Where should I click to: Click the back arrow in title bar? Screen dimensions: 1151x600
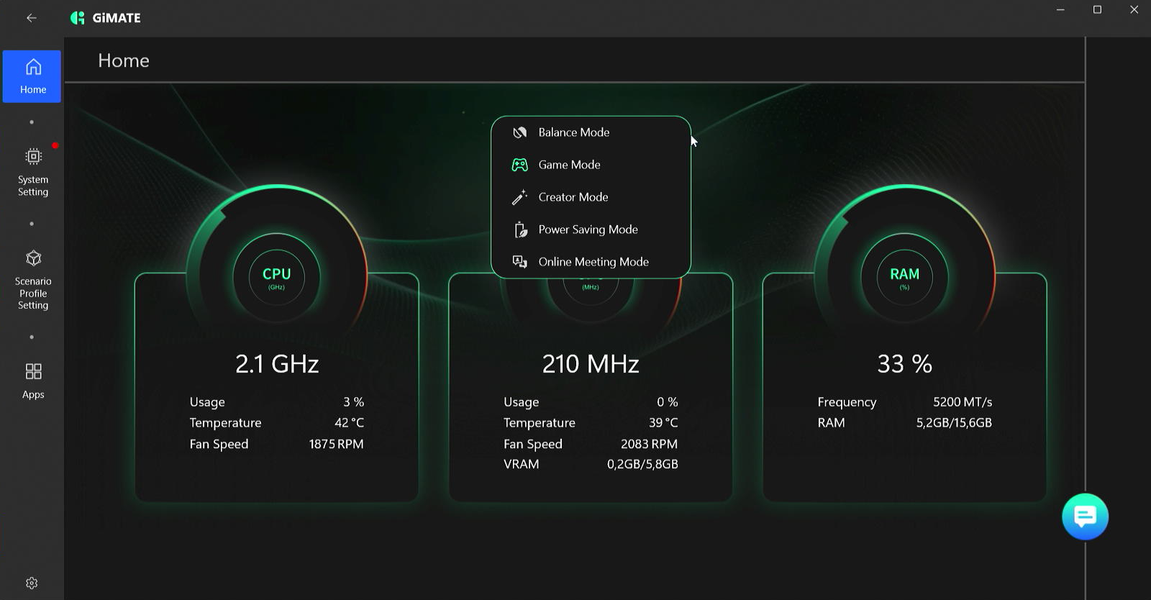pos(32,18)
